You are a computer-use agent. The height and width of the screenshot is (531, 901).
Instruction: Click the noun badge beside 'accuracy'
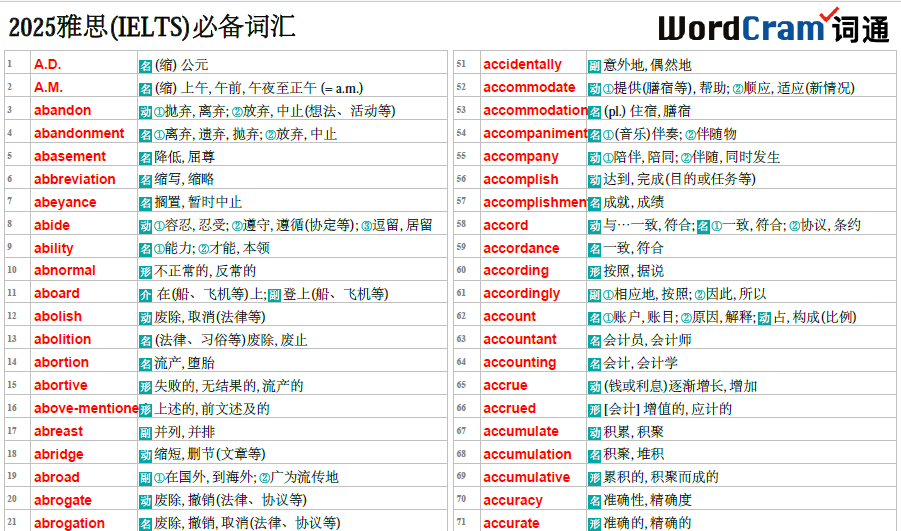click(594, 501)
